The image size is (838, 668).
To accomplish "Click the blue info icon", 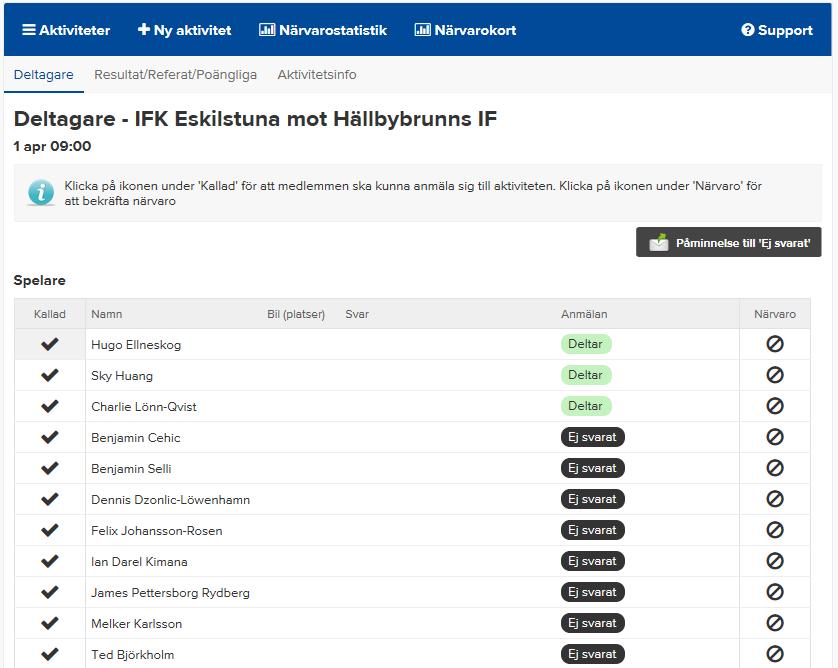I will tap(41, 192).
